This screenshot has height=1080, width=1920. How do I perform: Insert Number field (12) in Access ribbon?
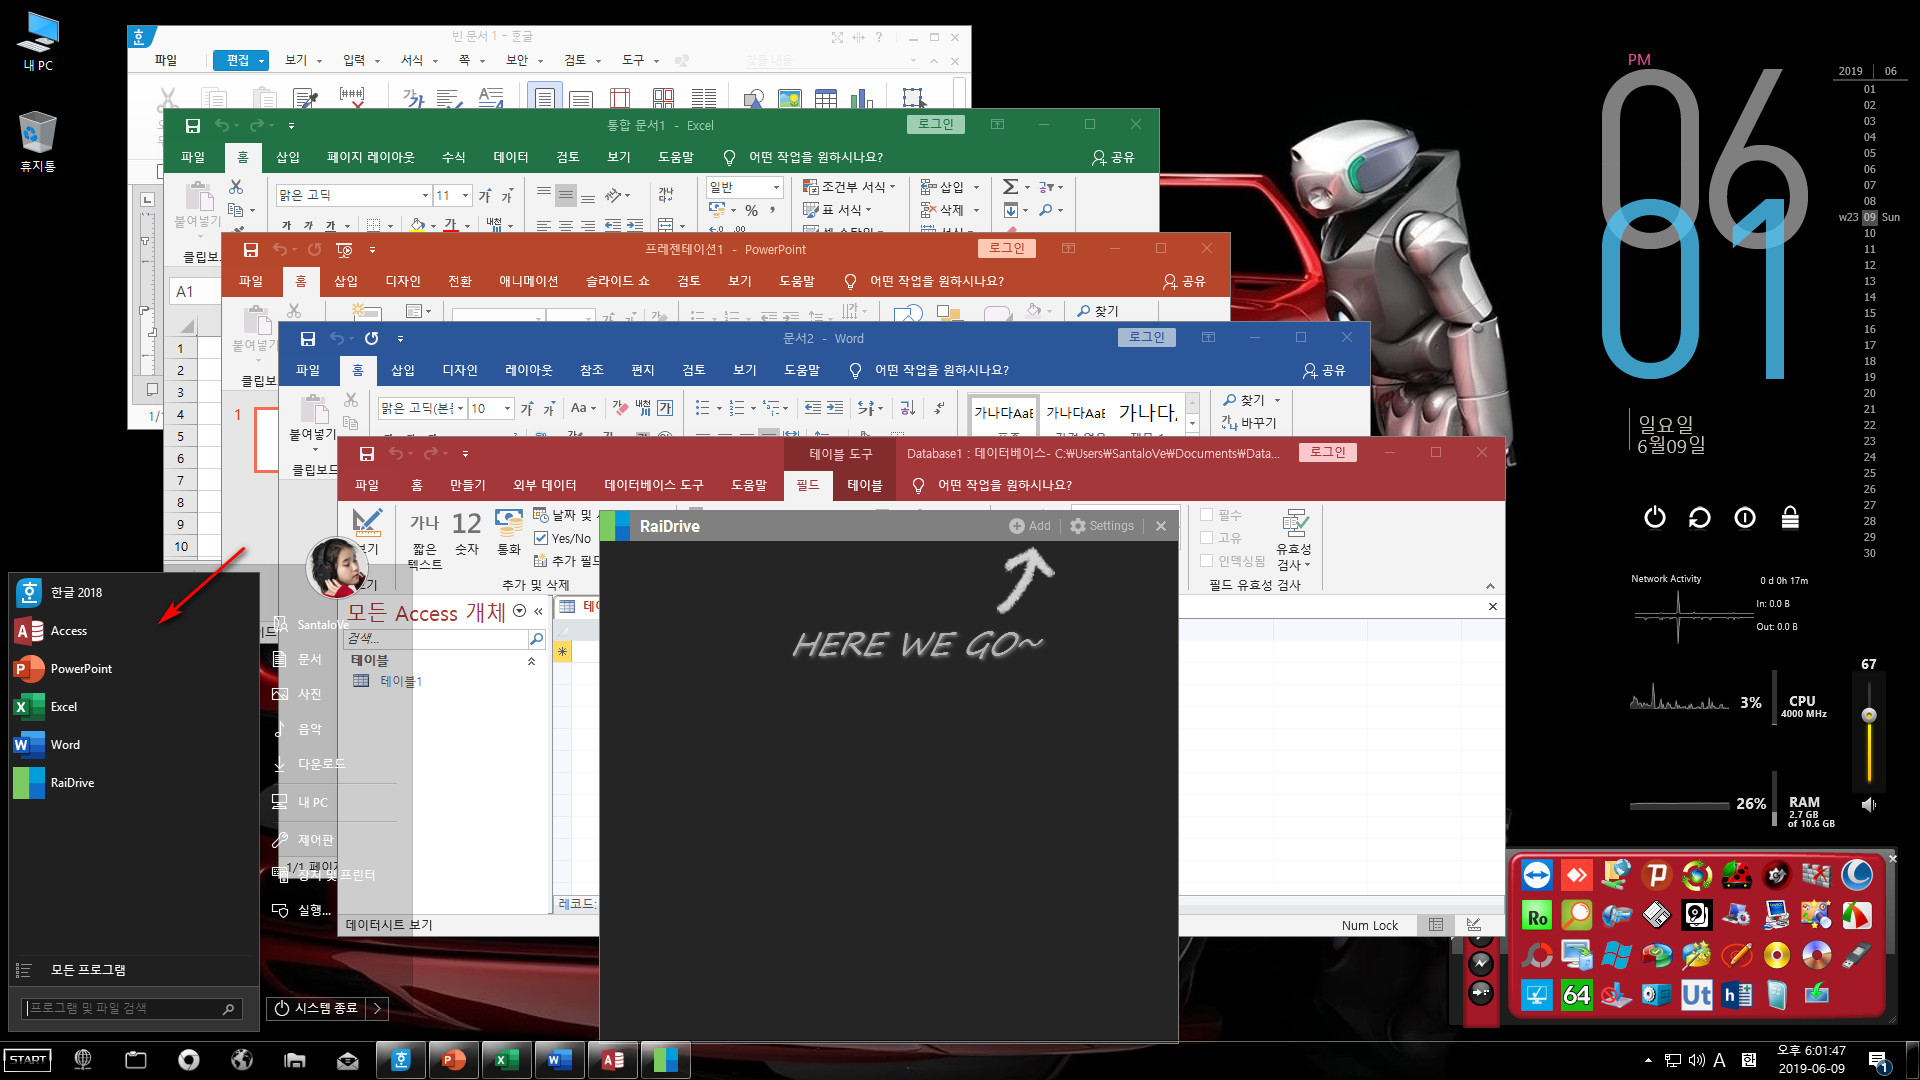pyautogui.click(x=467, y=534)
